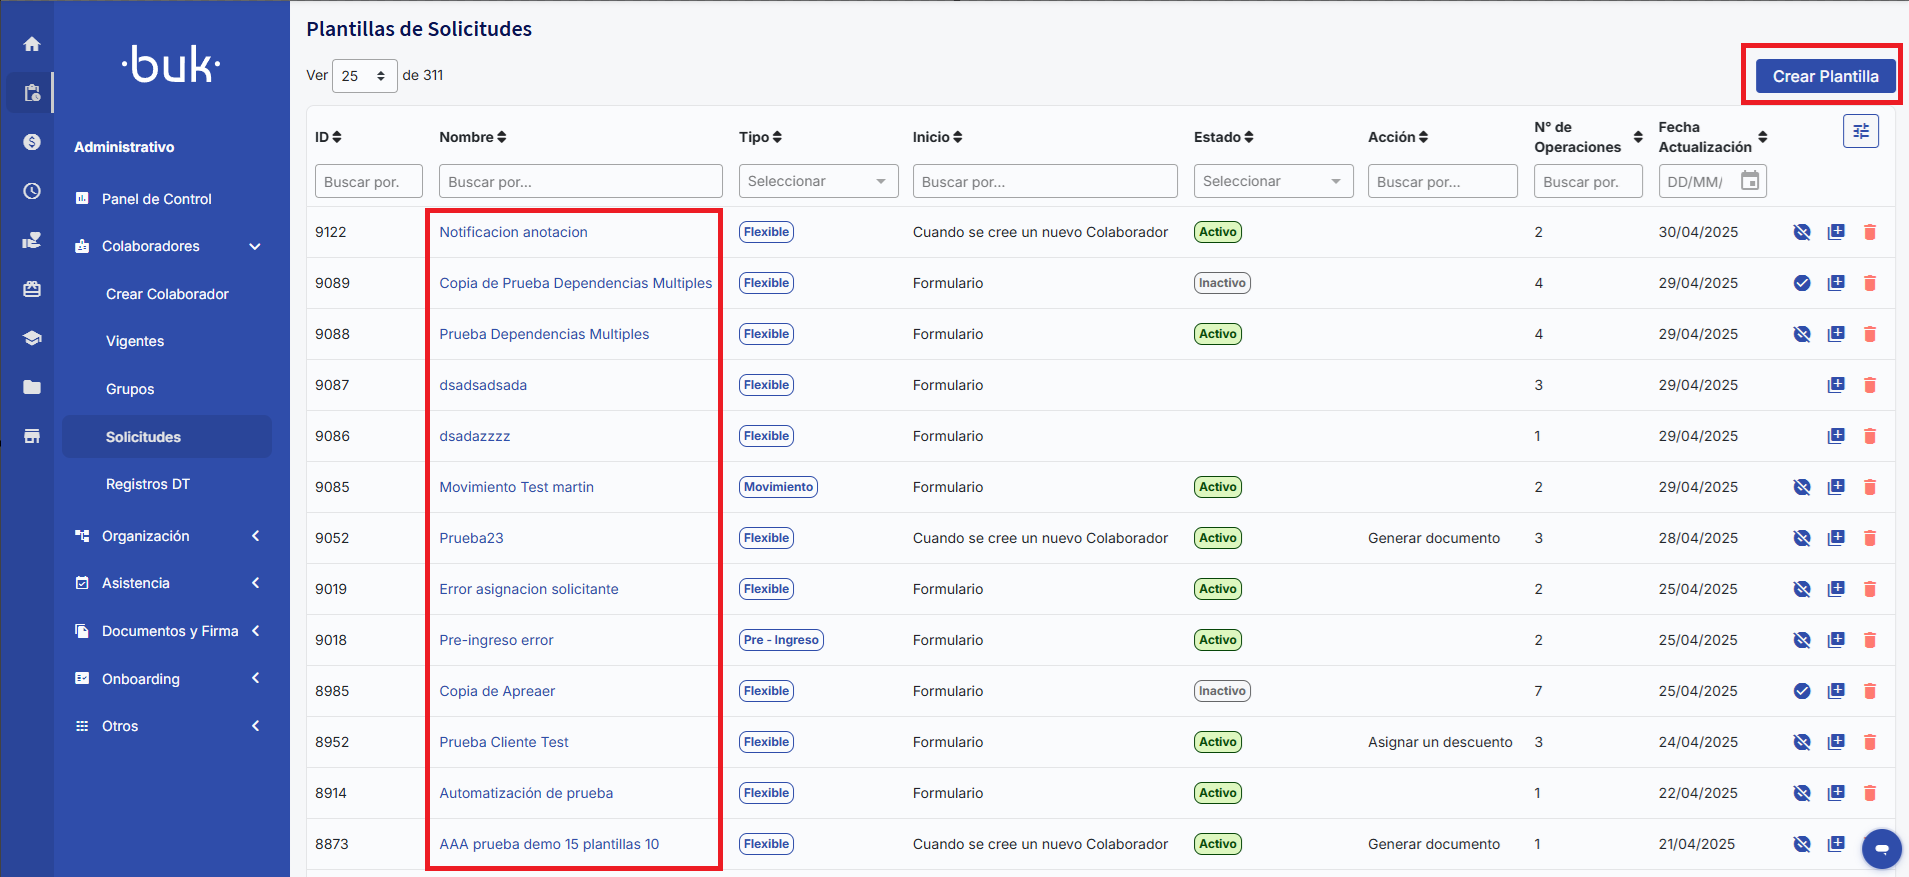Image resolution: width=1909 pixels, height=877 pixels.
Task: Click the buk logo
Action: [171, 65]
